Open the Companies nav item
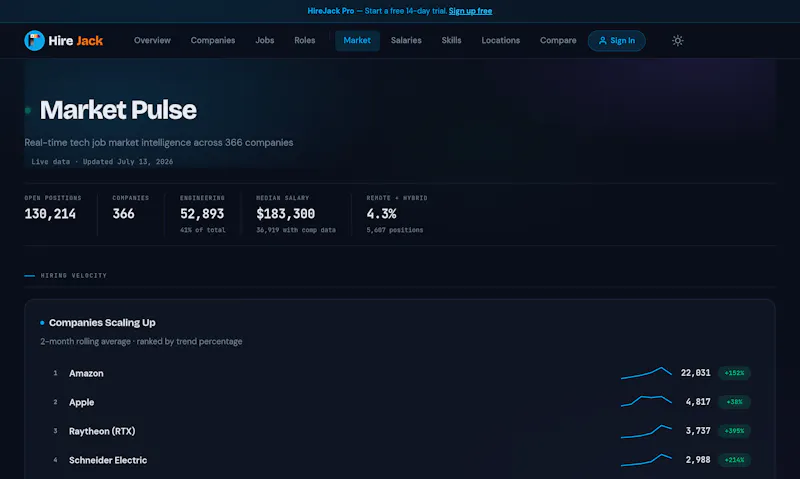Image resolution: width=800 pixels, height=479 pixels. click(213, 40)
